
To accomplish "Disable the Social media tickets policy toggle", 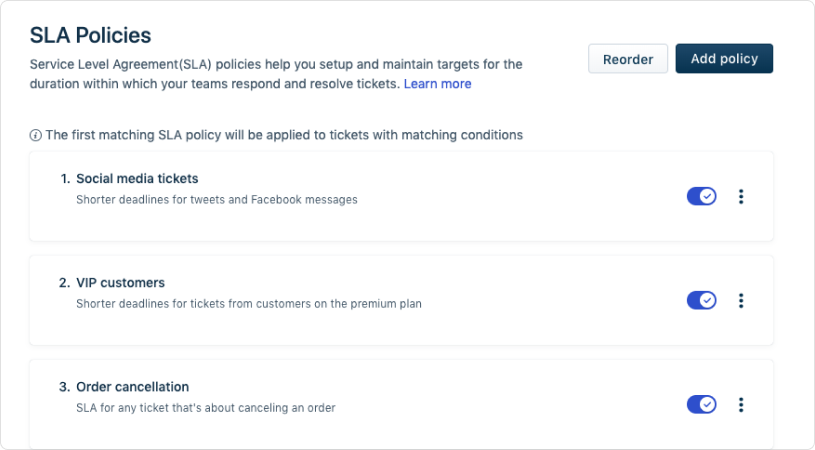I will tap(702, 196).
